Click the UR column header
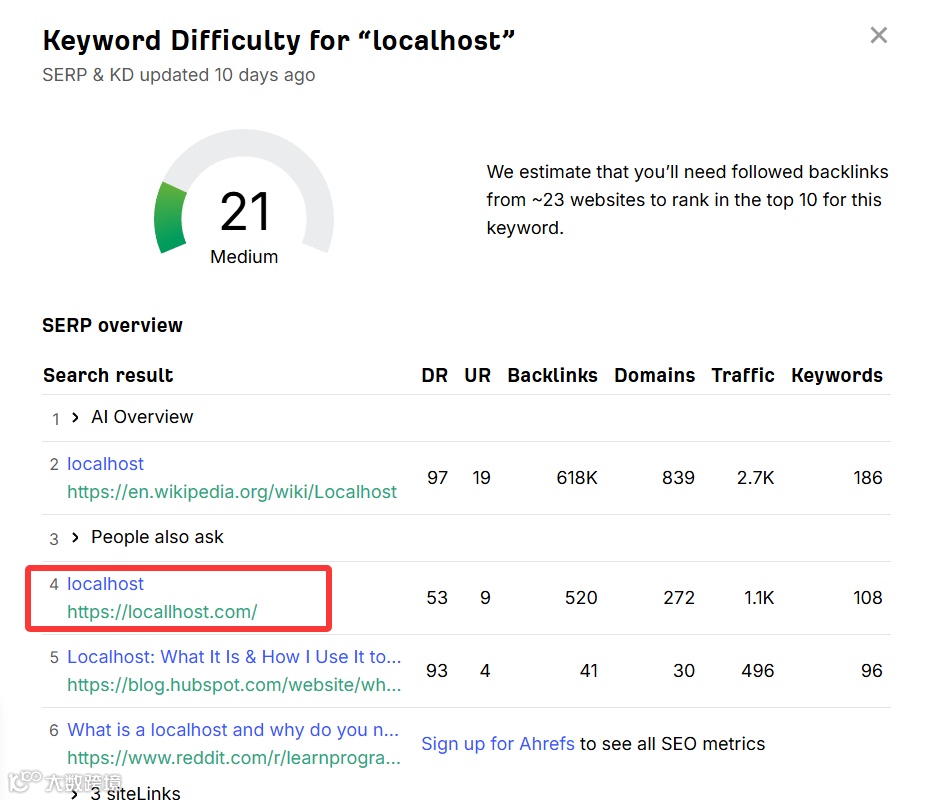Viewport: 930px width, 800px height. (x=477, y=376)
